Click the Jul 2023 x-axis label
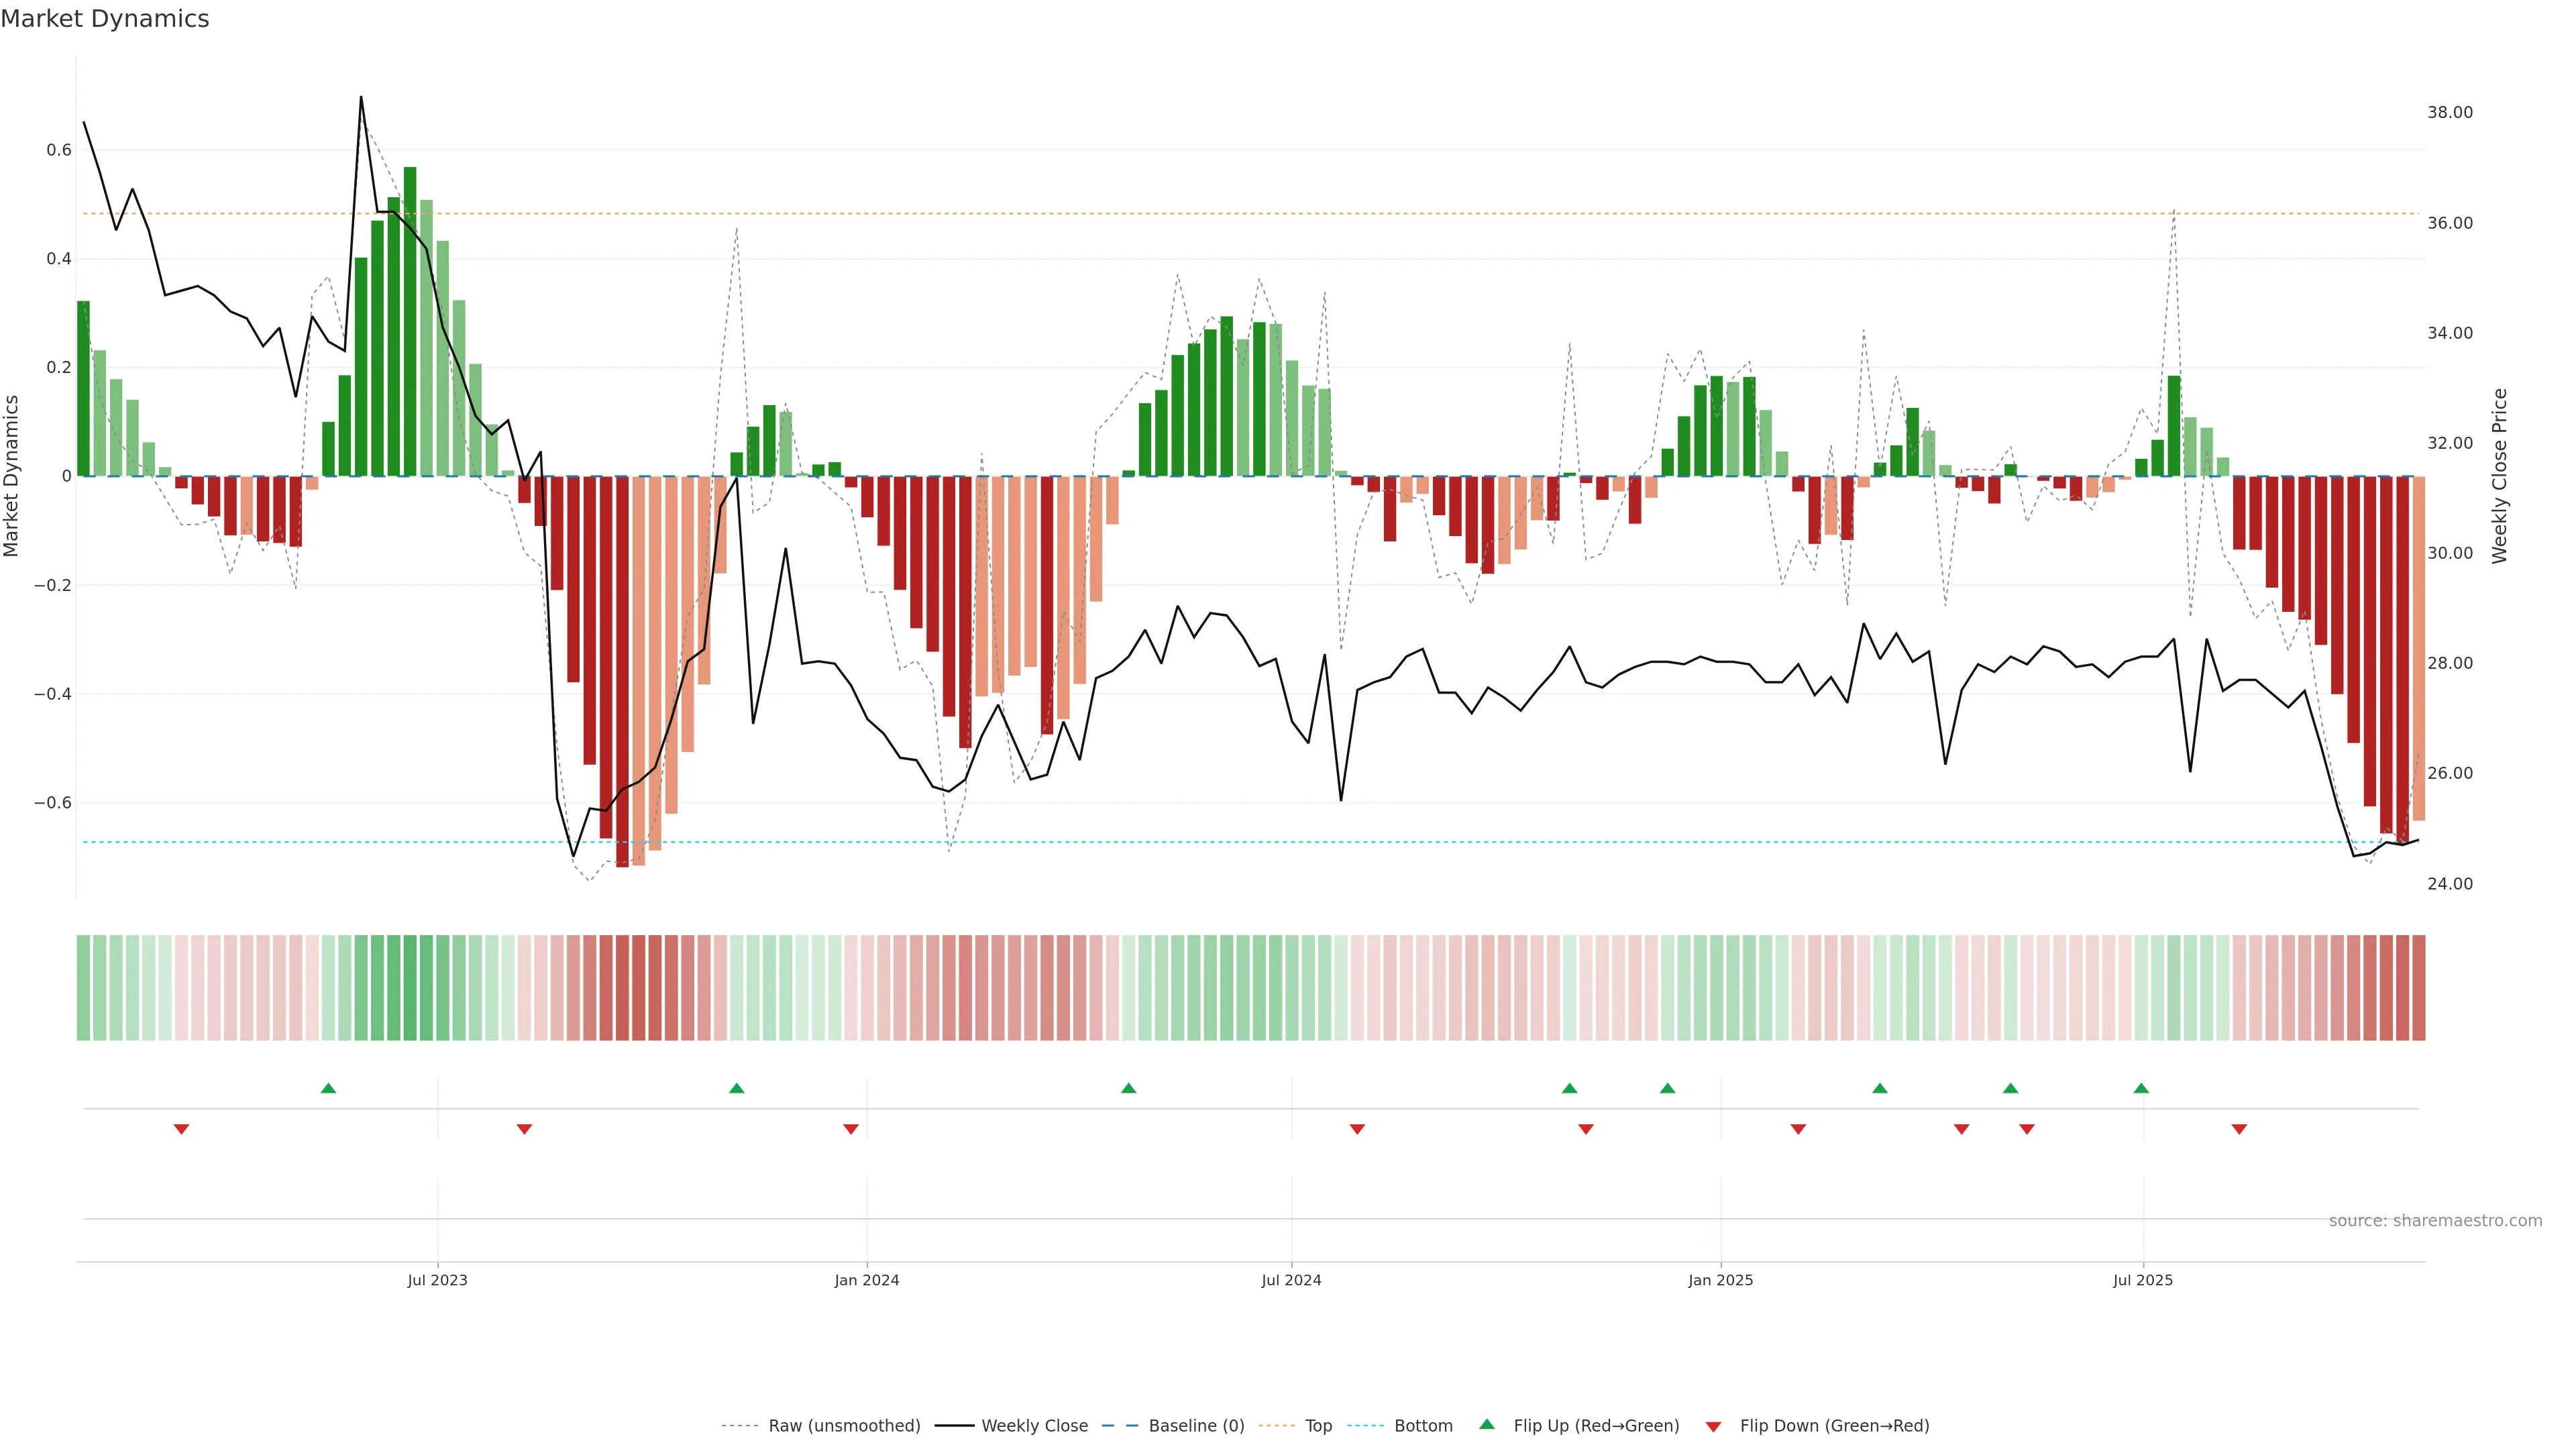 (x=437, y=1280)
